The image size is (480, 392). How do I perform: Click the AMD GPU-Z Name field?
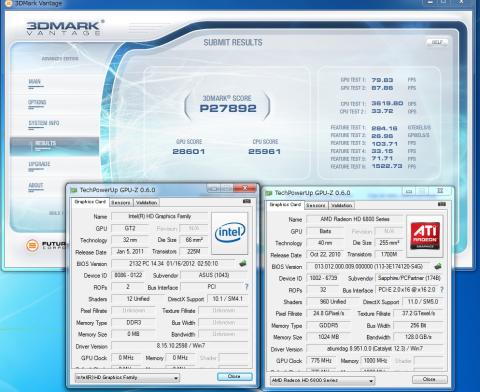[355, 219]
